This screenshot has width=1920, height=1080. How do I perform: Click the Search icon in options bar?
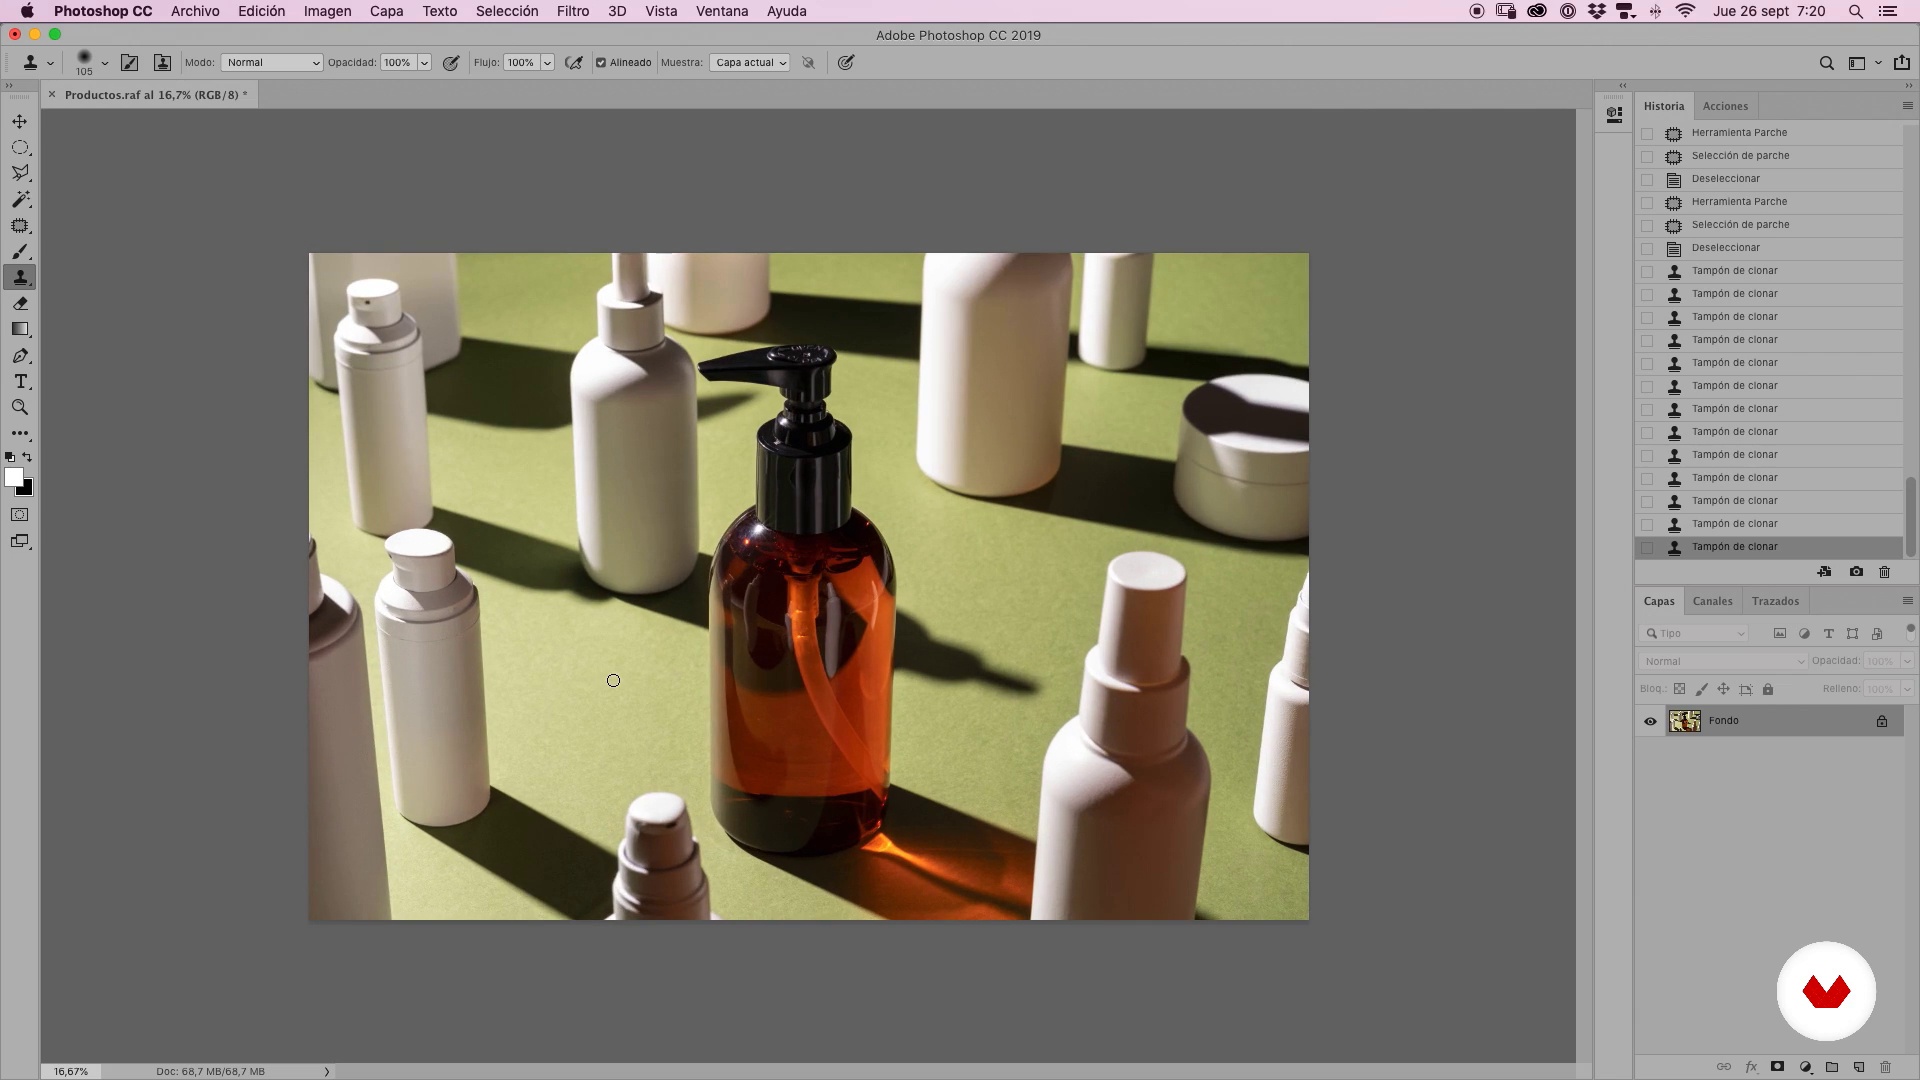tap(1827, 63)
